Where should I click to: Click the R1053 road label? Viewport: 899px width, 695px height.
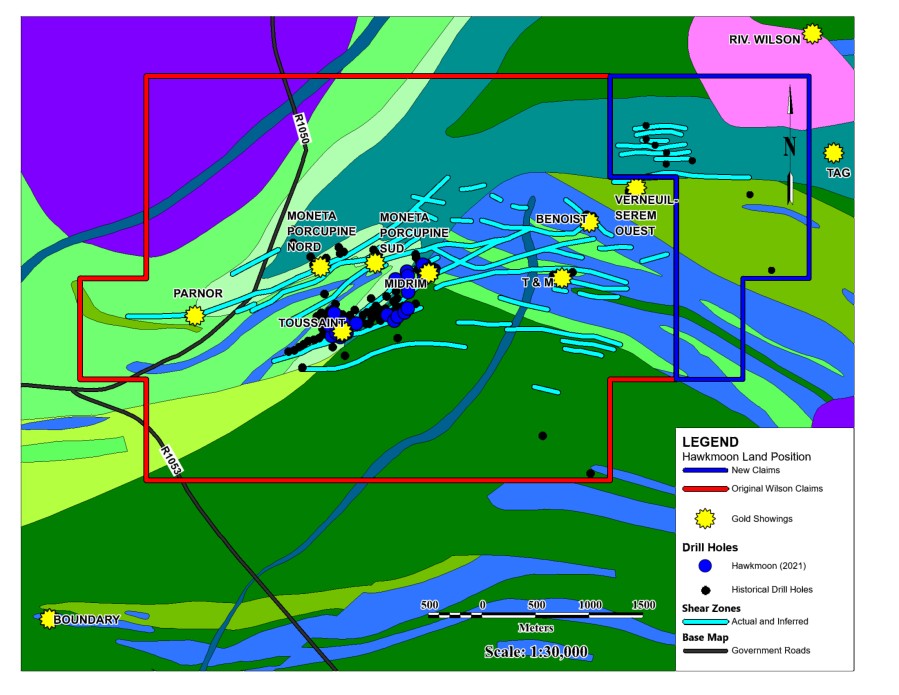tap(171, 460)
